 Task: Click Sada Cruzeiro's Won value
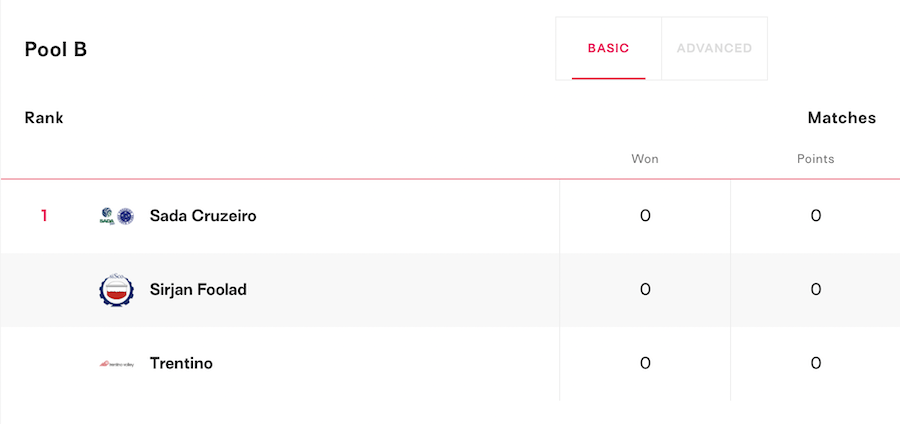[x=645, y=216]
